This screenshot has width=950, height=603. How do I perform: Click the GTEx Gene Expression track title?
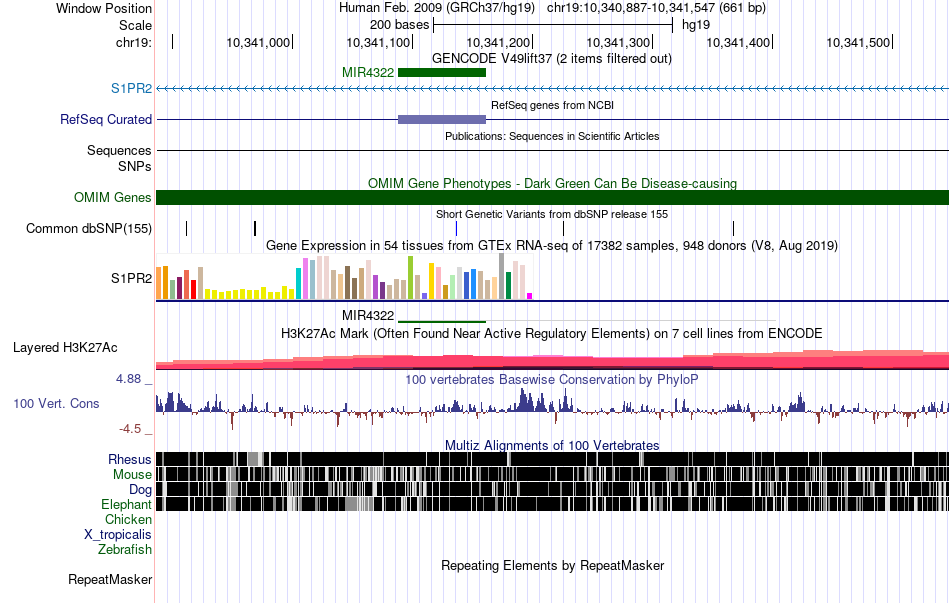tap(552, 245)
